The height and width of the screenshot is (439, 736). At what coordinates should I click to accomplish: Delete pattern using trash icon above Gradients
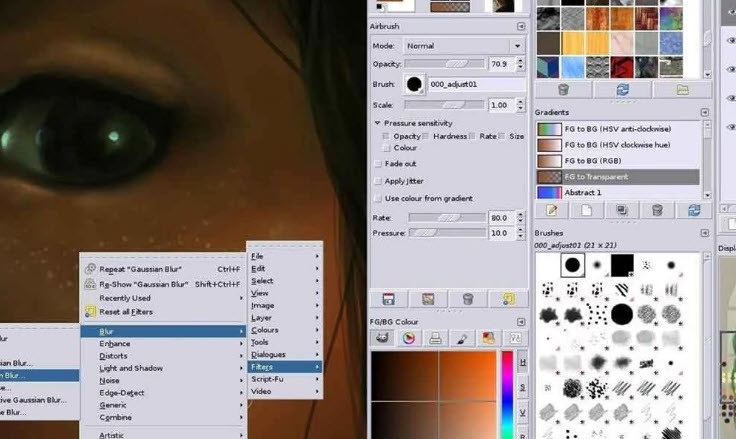pos(563,89)
